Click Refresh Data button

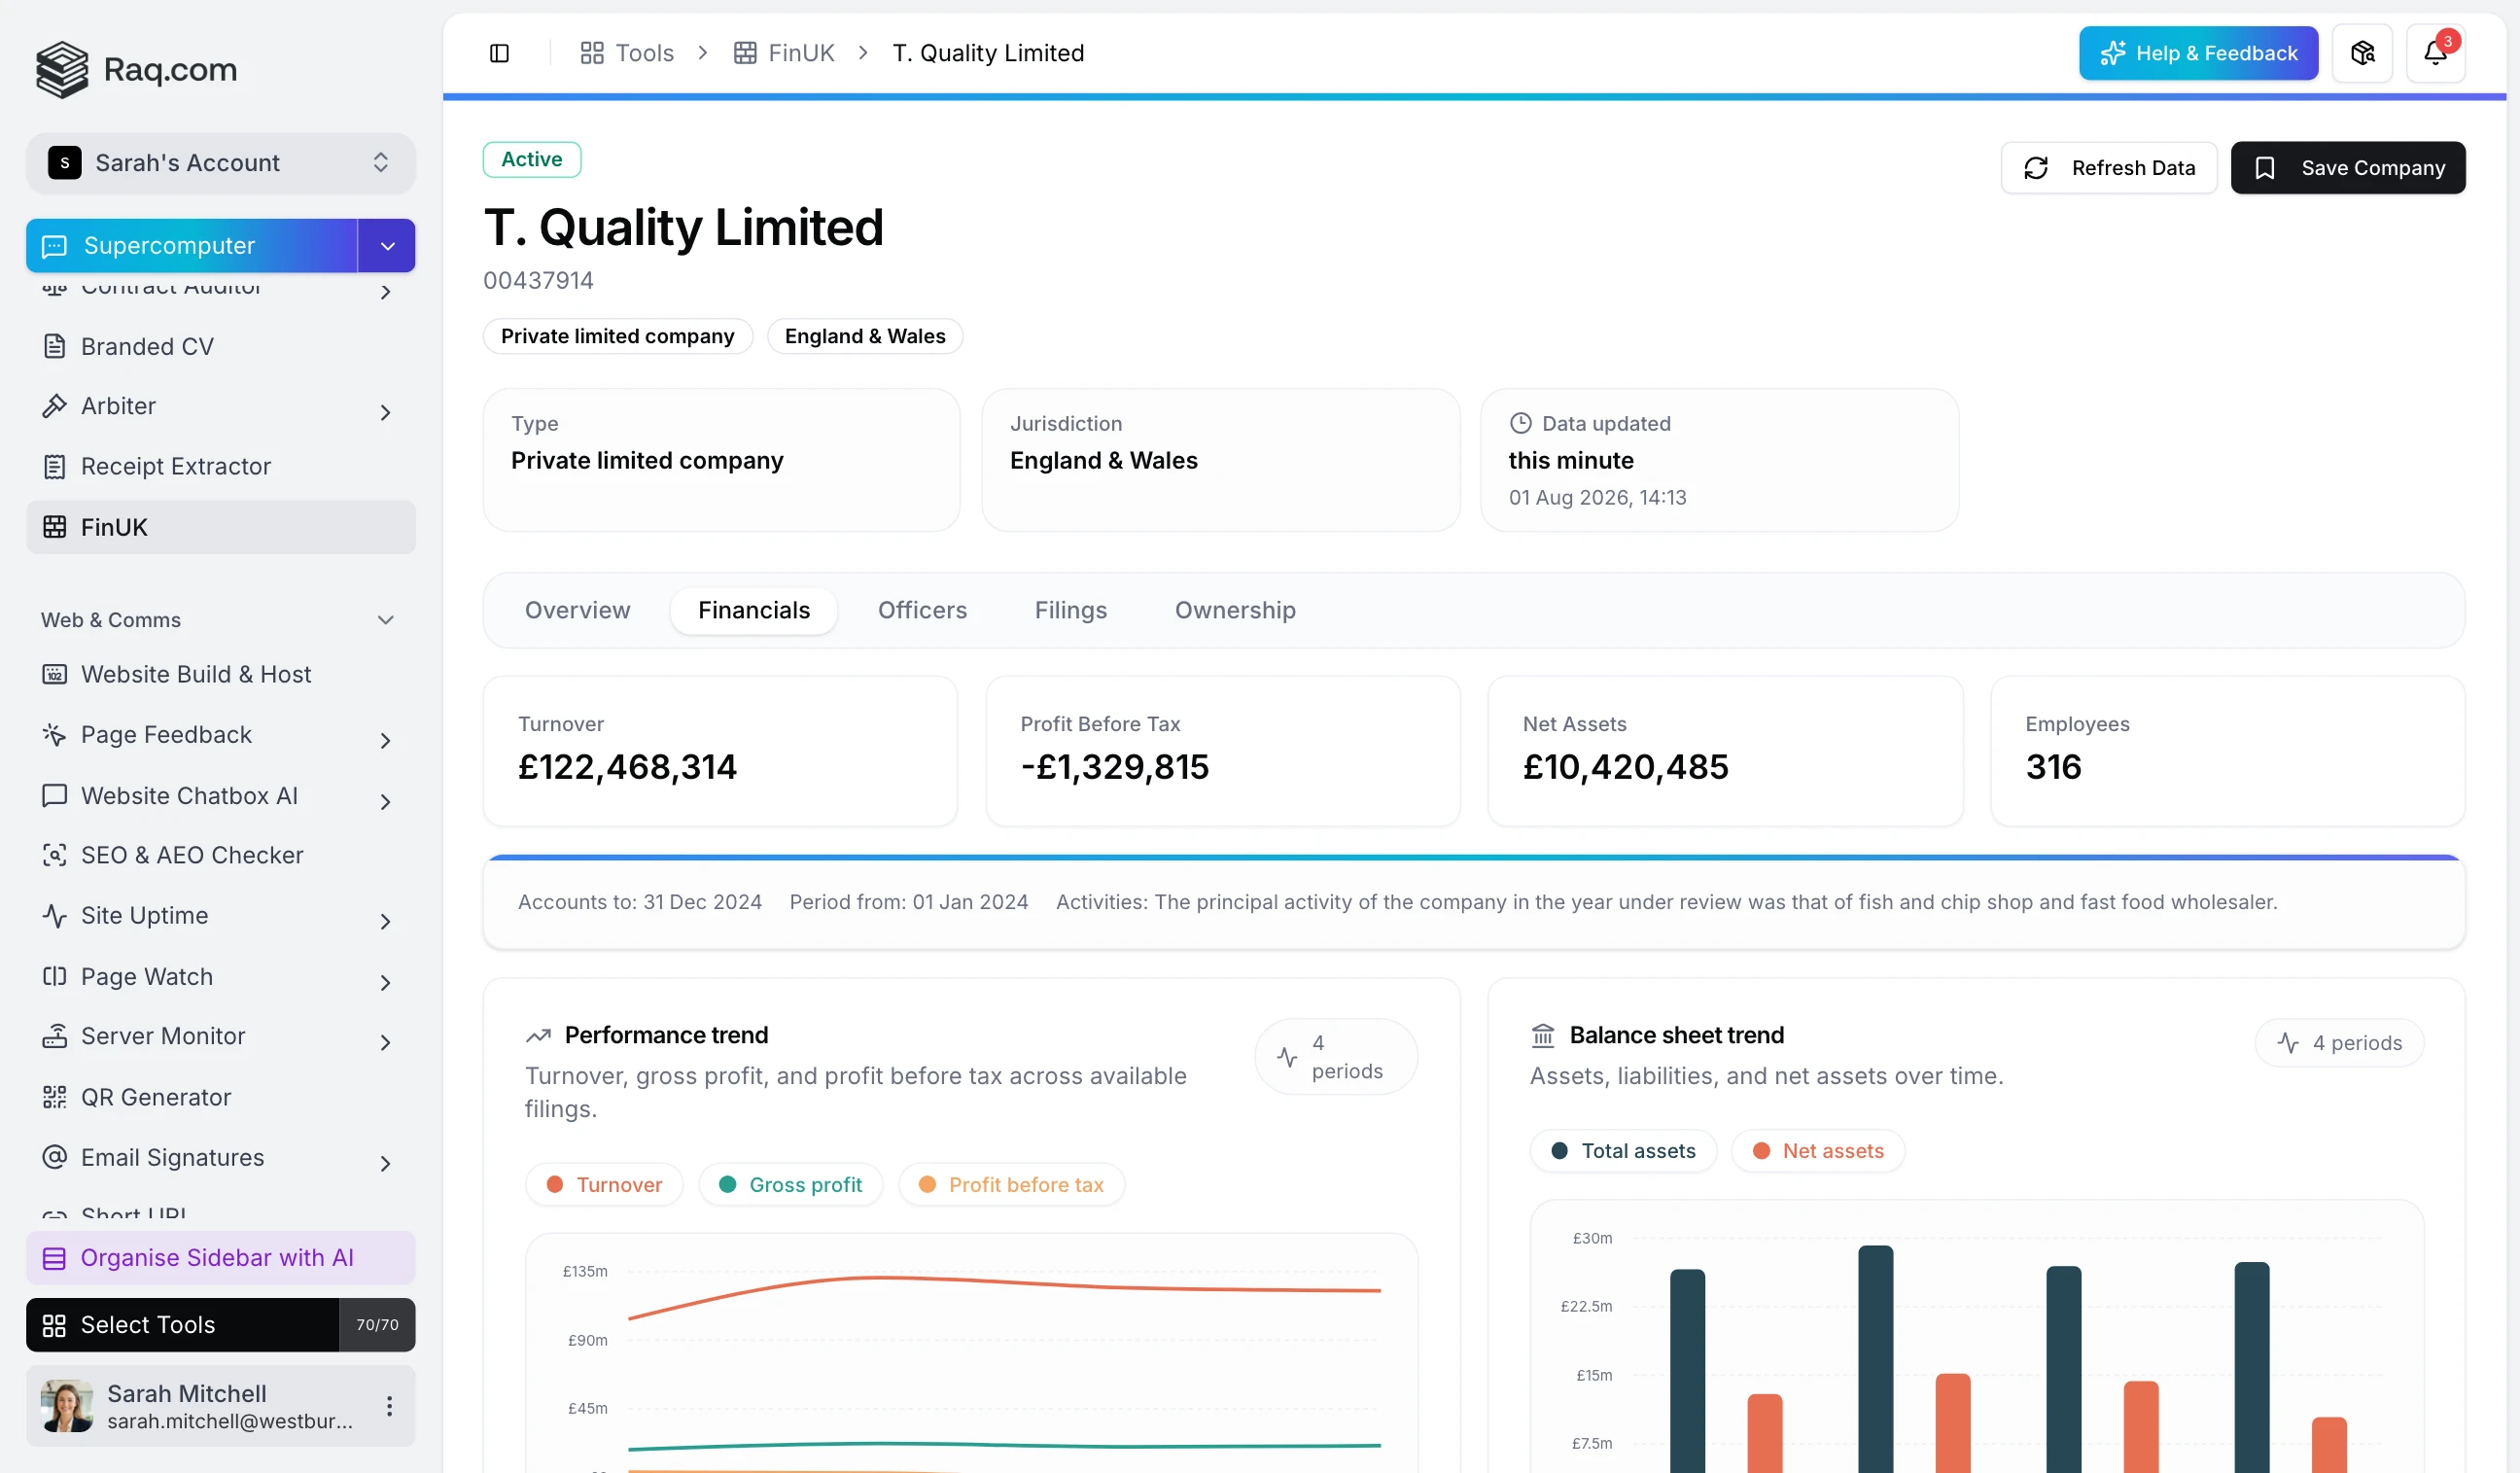click(2108, 168)
